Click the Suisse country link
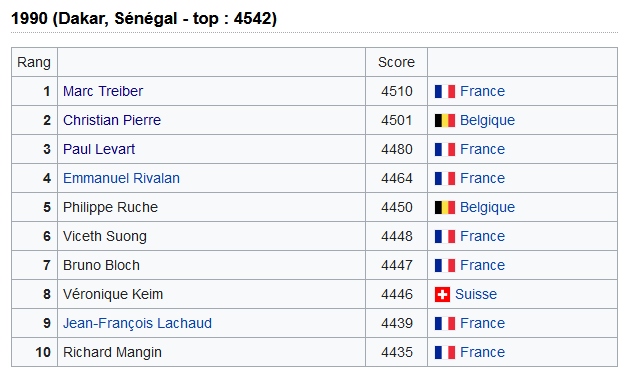628x376 pixels. pos(476,294)
